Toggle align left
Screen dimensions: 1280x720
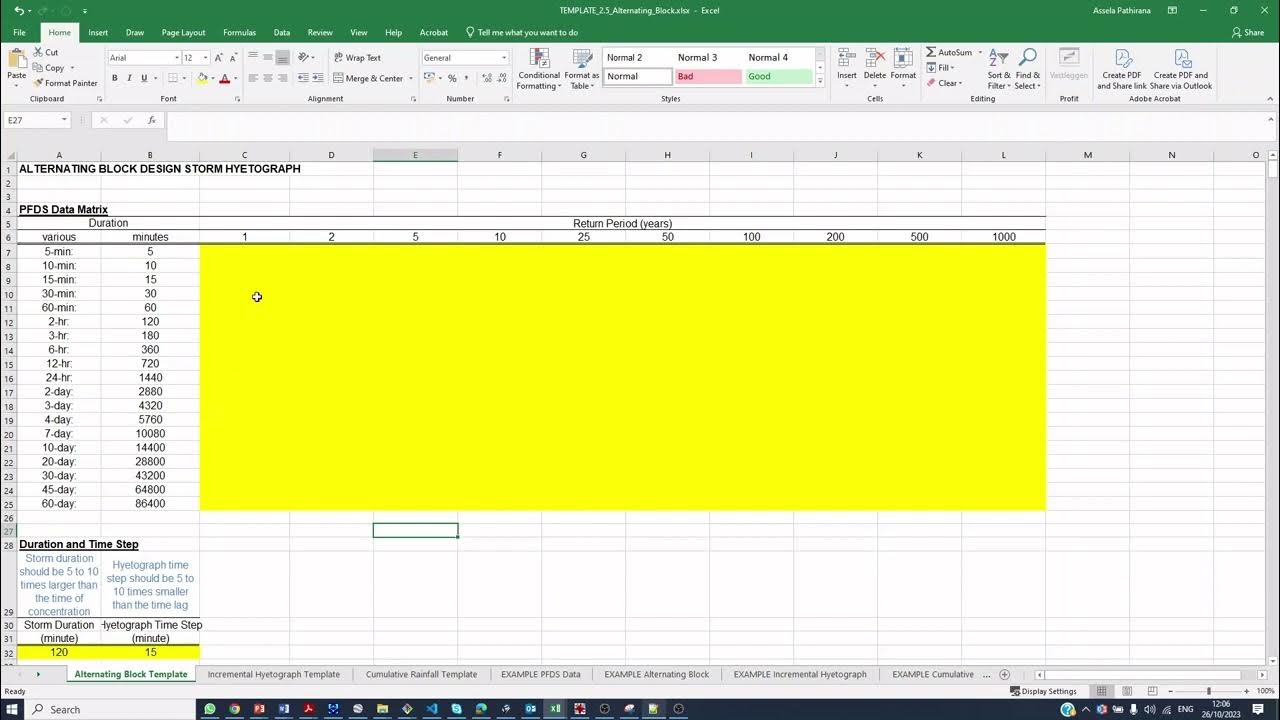coord(253,78)
